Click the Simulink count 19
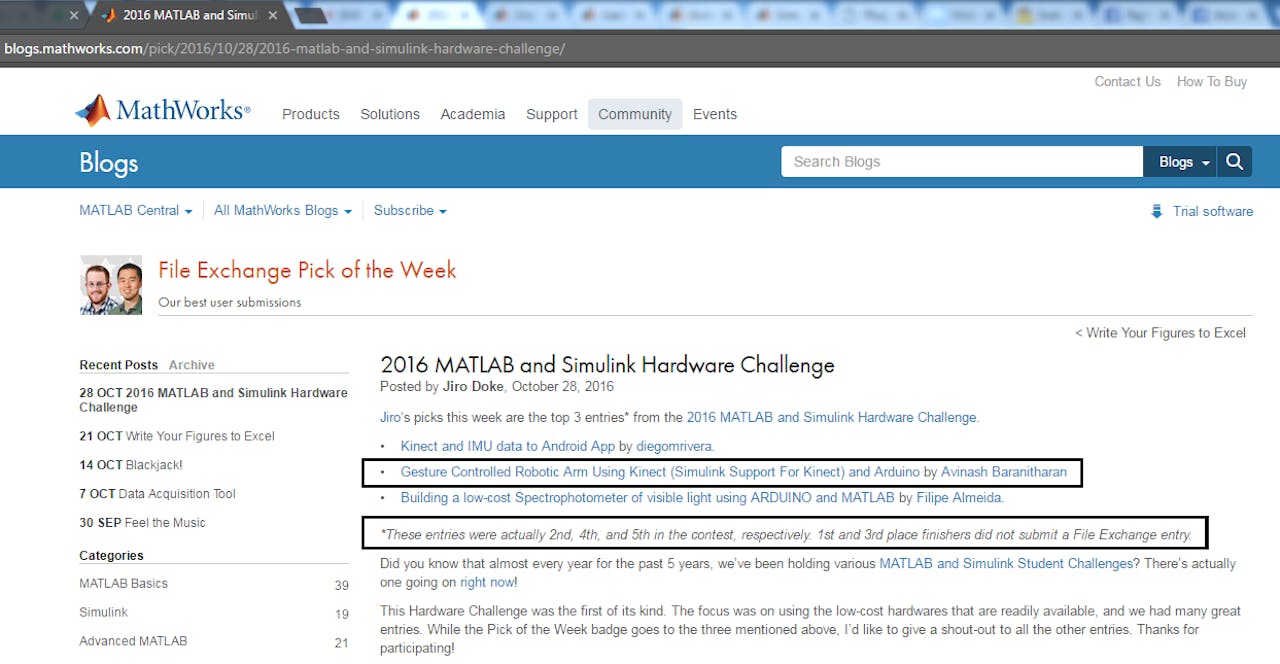This screenshot has height=664, width=1280. pos(342,614)
